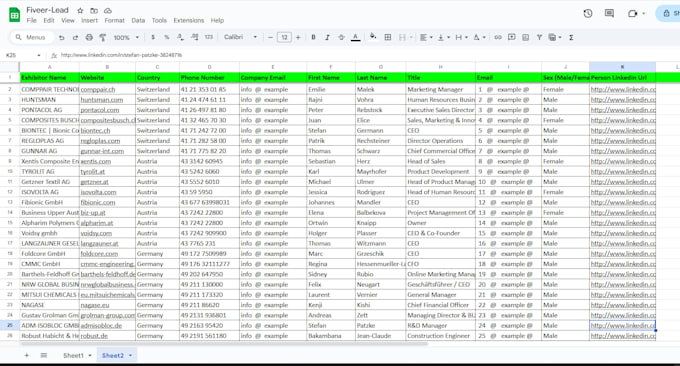Format as percent icon

pos(167,38)
